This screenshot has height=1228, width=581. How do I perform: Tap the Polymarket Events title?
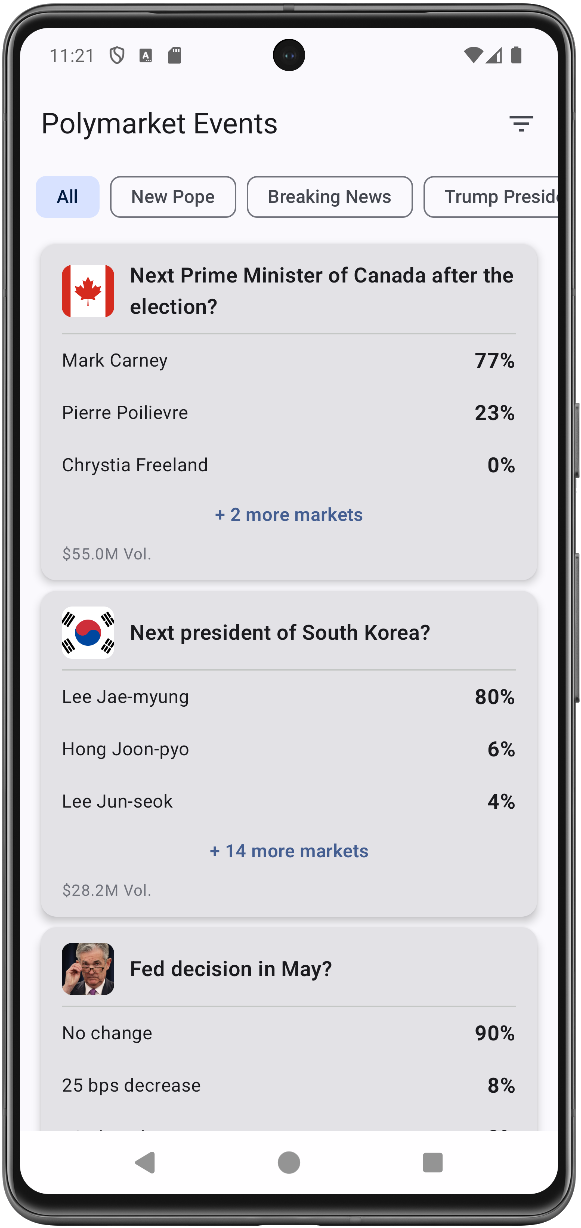tap(159, 123)
